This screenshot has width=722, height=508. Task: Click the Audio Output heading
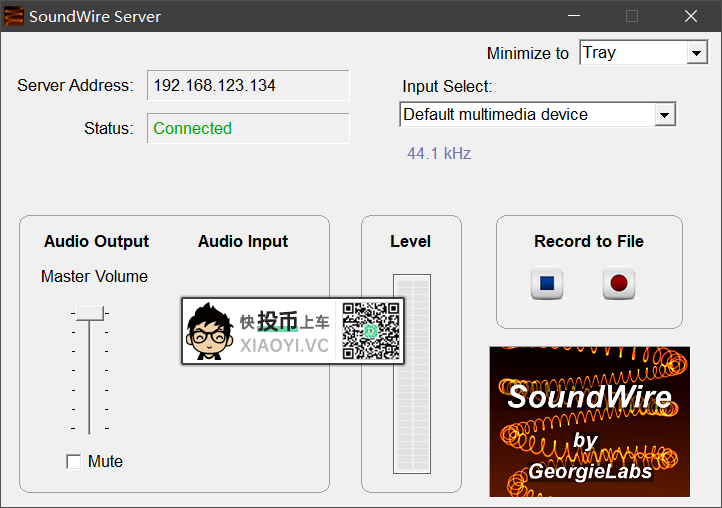click(x=96, y=241)
